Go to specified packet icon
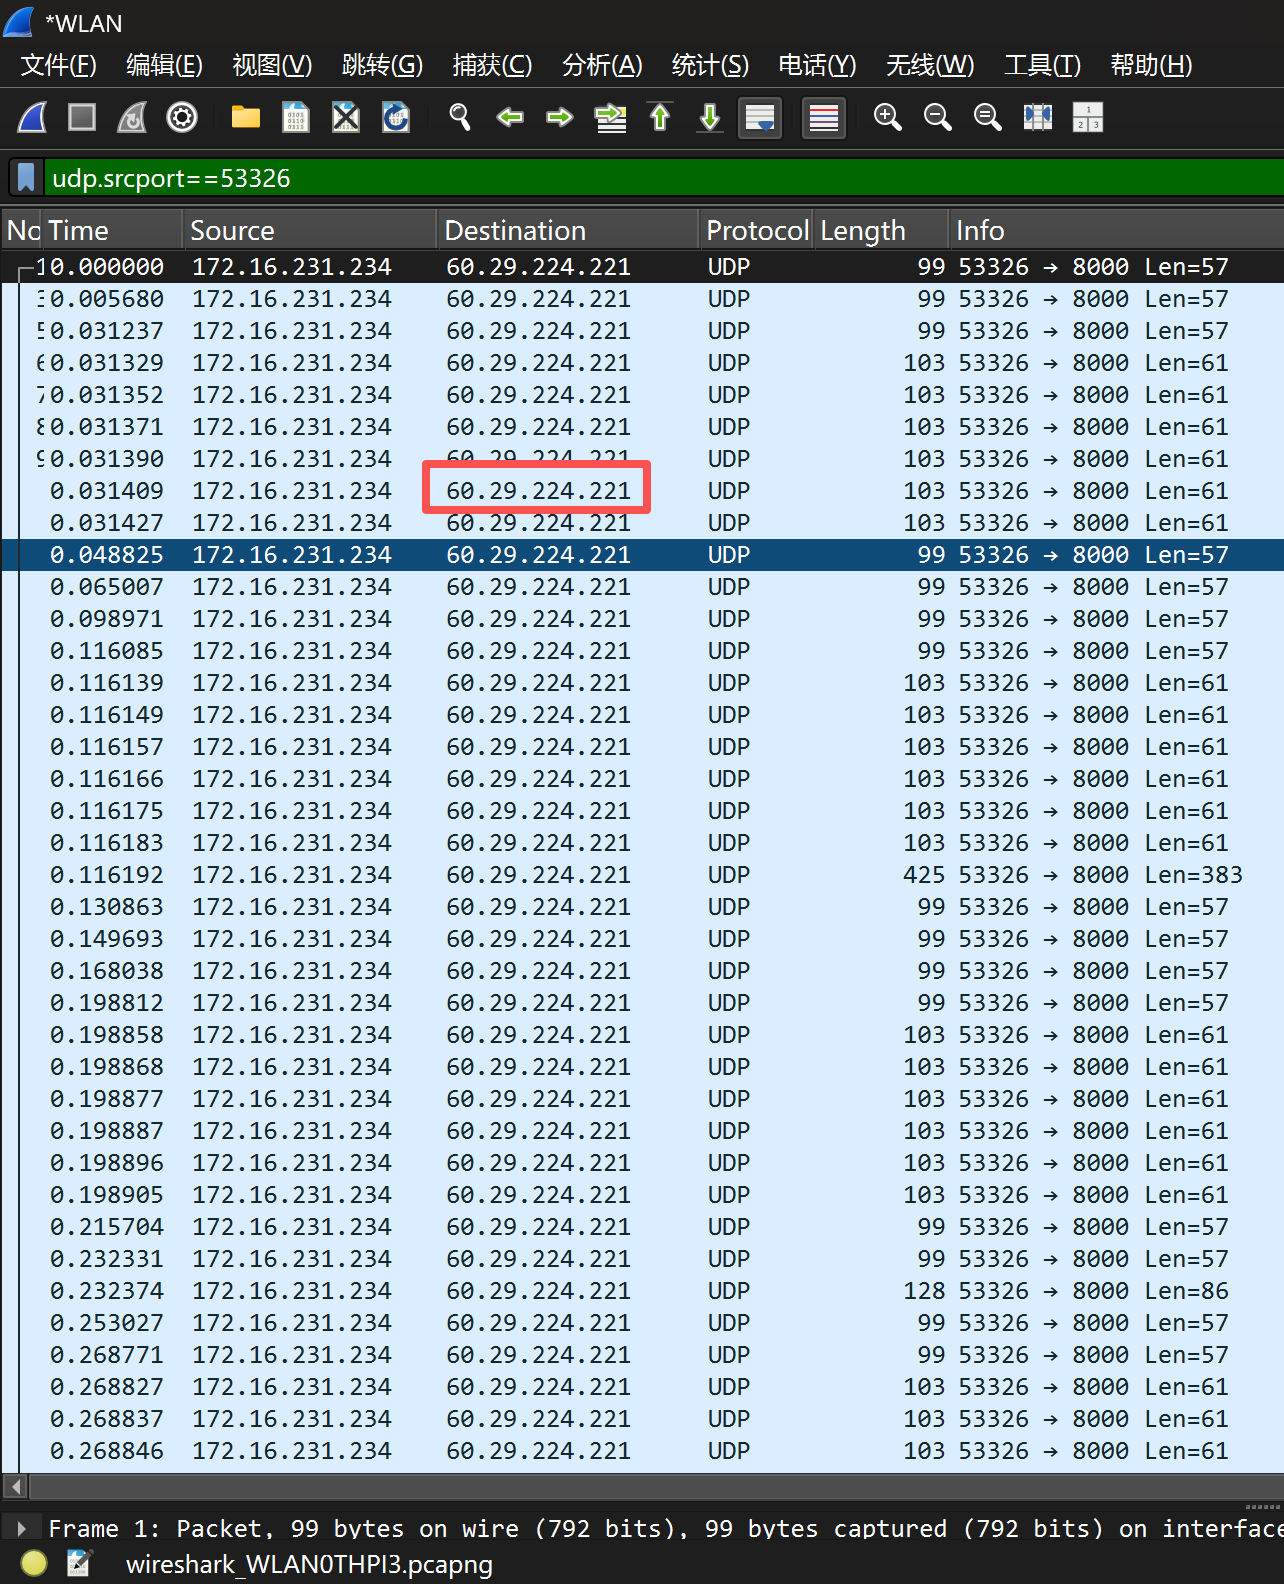 tap(610, 118)
